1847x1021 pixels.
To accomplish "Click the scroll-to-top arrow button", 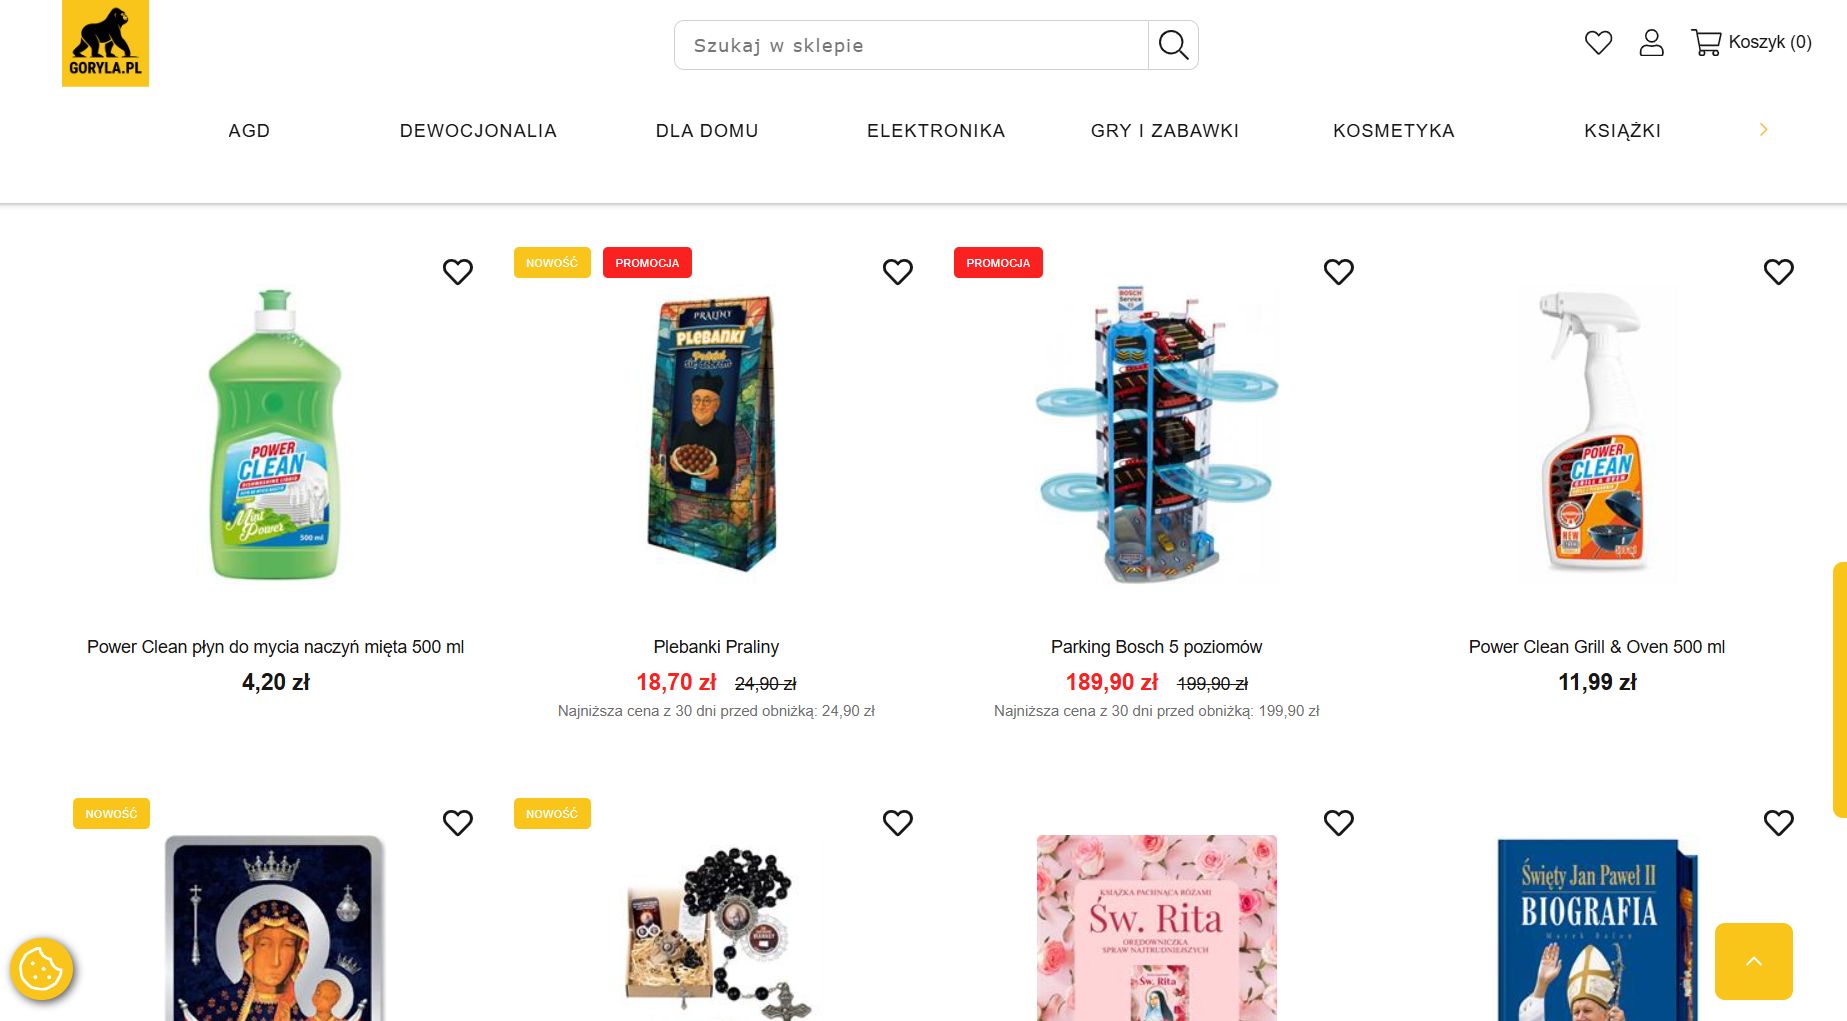I will coord(1753,961).
